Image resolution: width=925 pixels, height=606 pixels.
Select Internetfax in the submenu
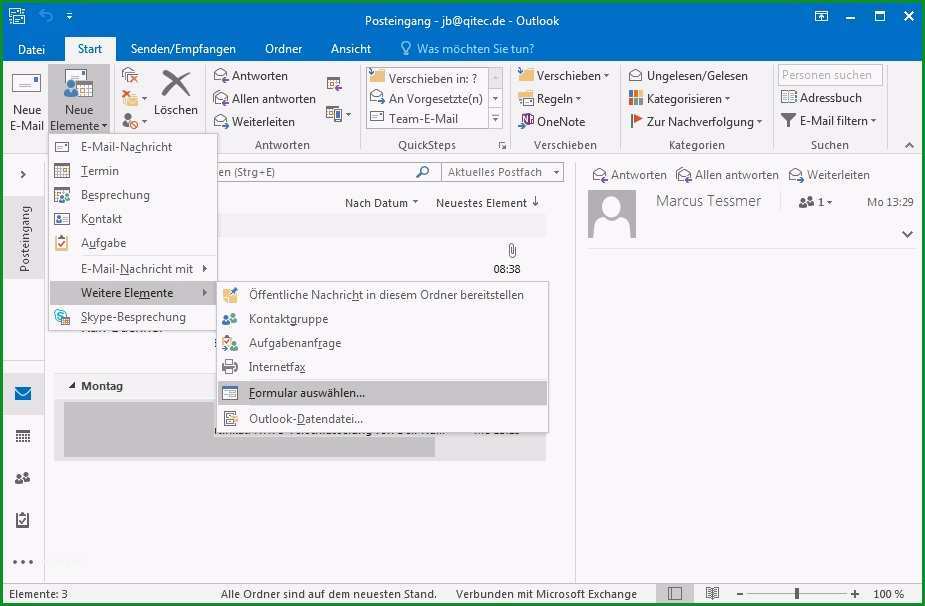pos(383,367)
